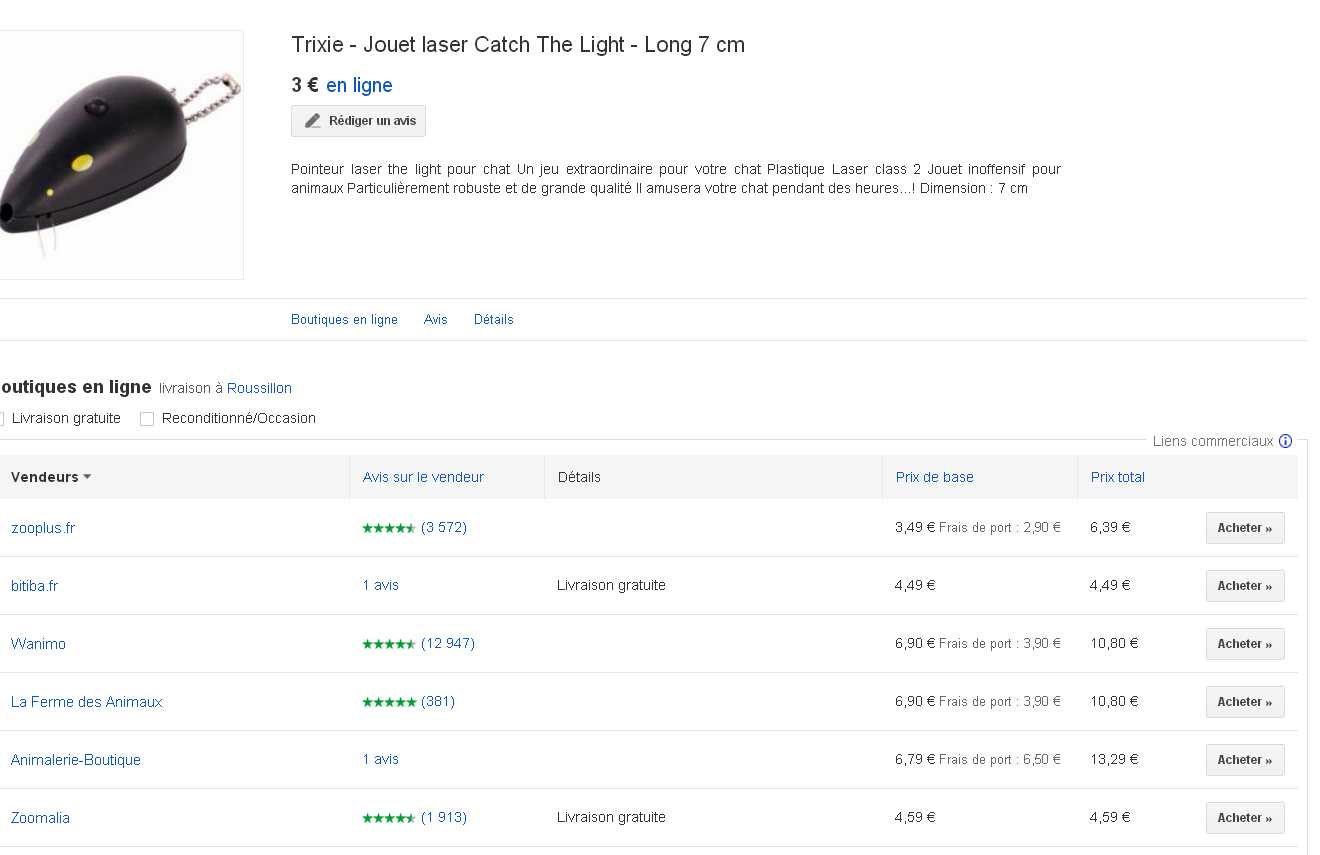Click the laser mouse toy product image

[x=118, y=155]
